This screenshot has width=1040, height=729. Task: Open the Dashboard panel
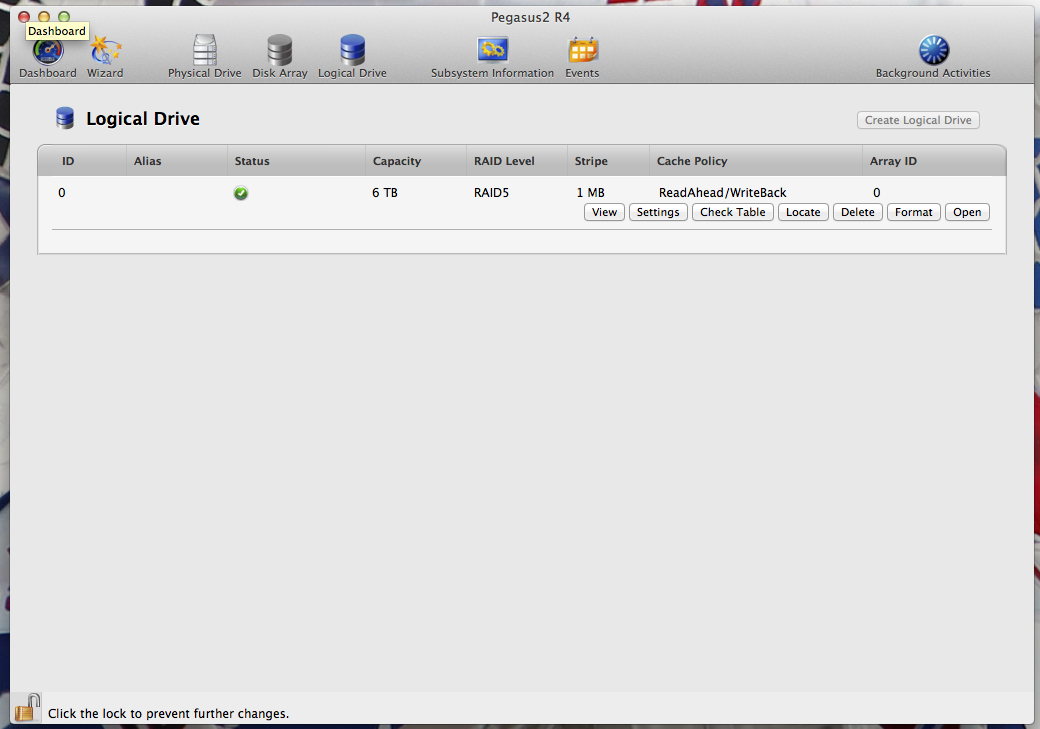[47, 55]
